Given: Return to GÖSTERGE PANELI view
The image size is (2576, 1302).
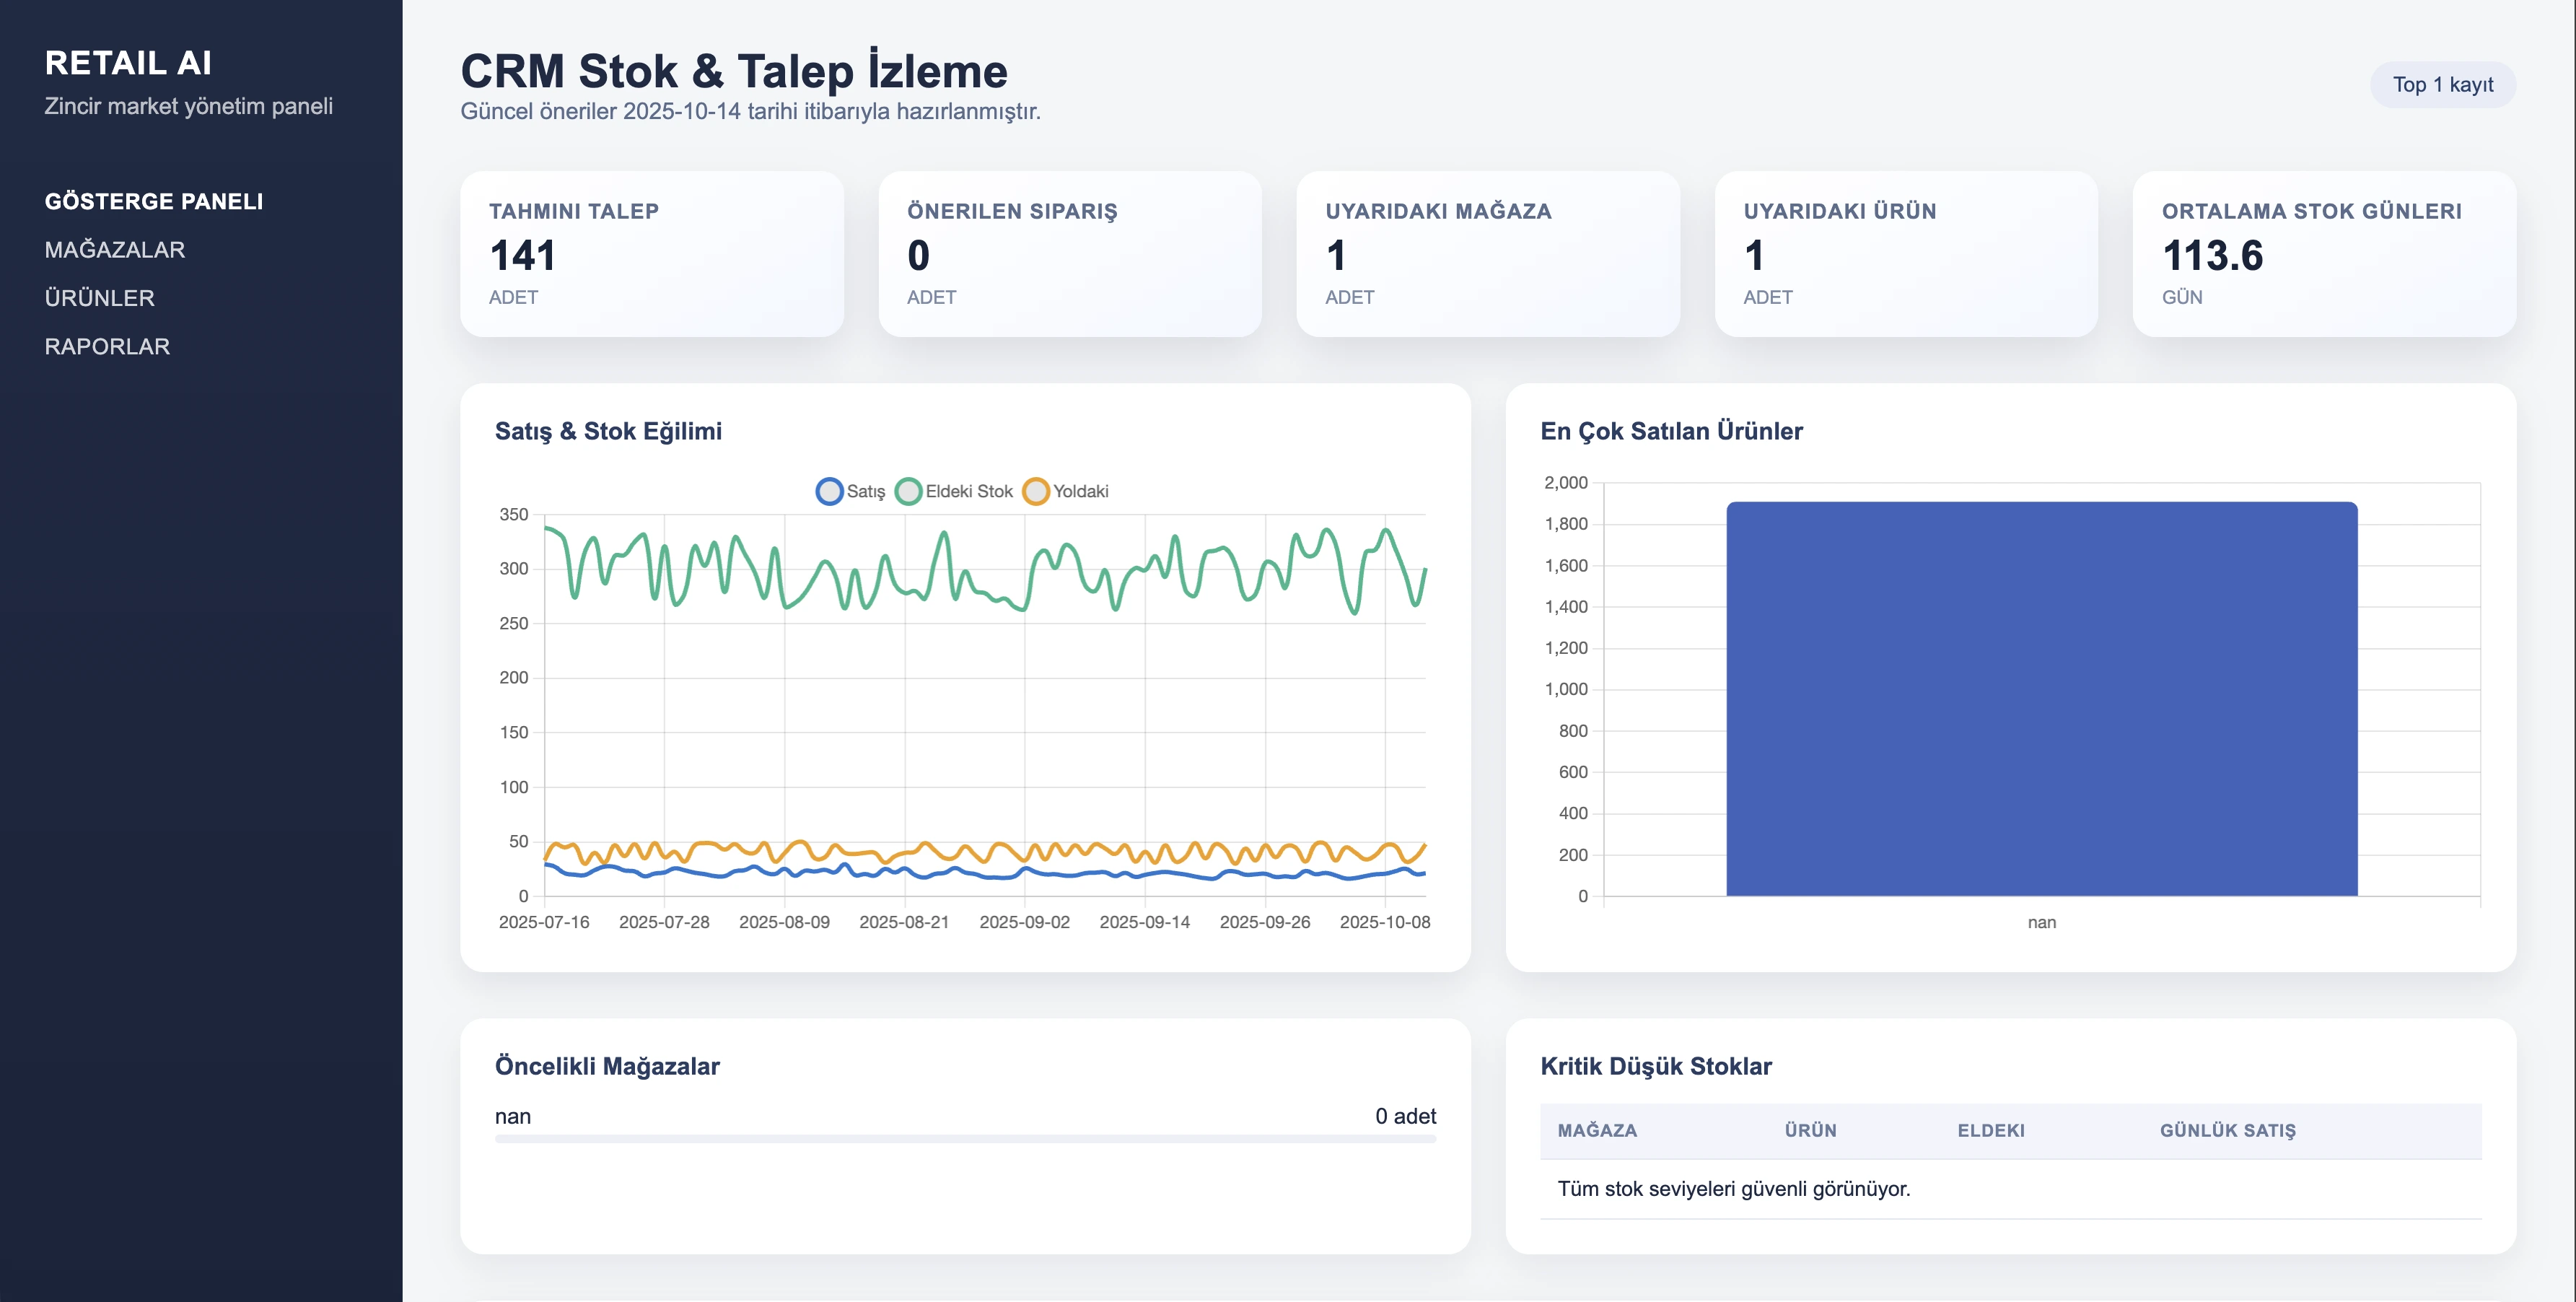Looking at the screenshot, I should 153,201.
